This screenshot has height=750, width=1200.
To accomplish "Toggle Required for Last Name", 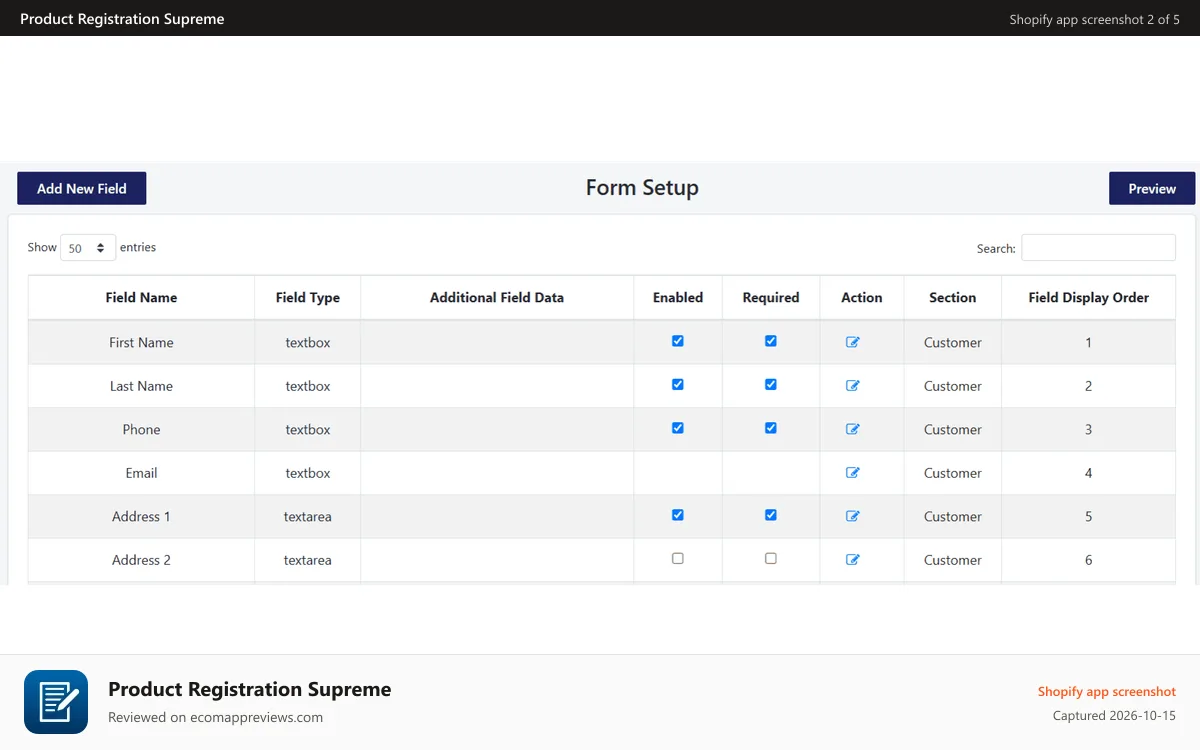I will (x=771, y=384).
